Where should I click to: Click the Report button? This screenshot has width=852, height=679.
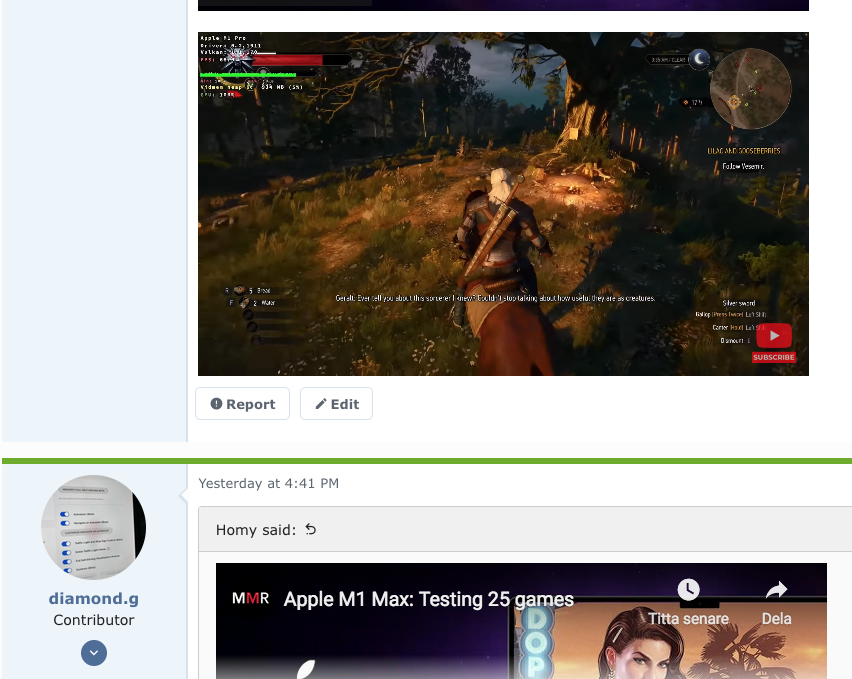pyautogui.click(x=242, y=404)
